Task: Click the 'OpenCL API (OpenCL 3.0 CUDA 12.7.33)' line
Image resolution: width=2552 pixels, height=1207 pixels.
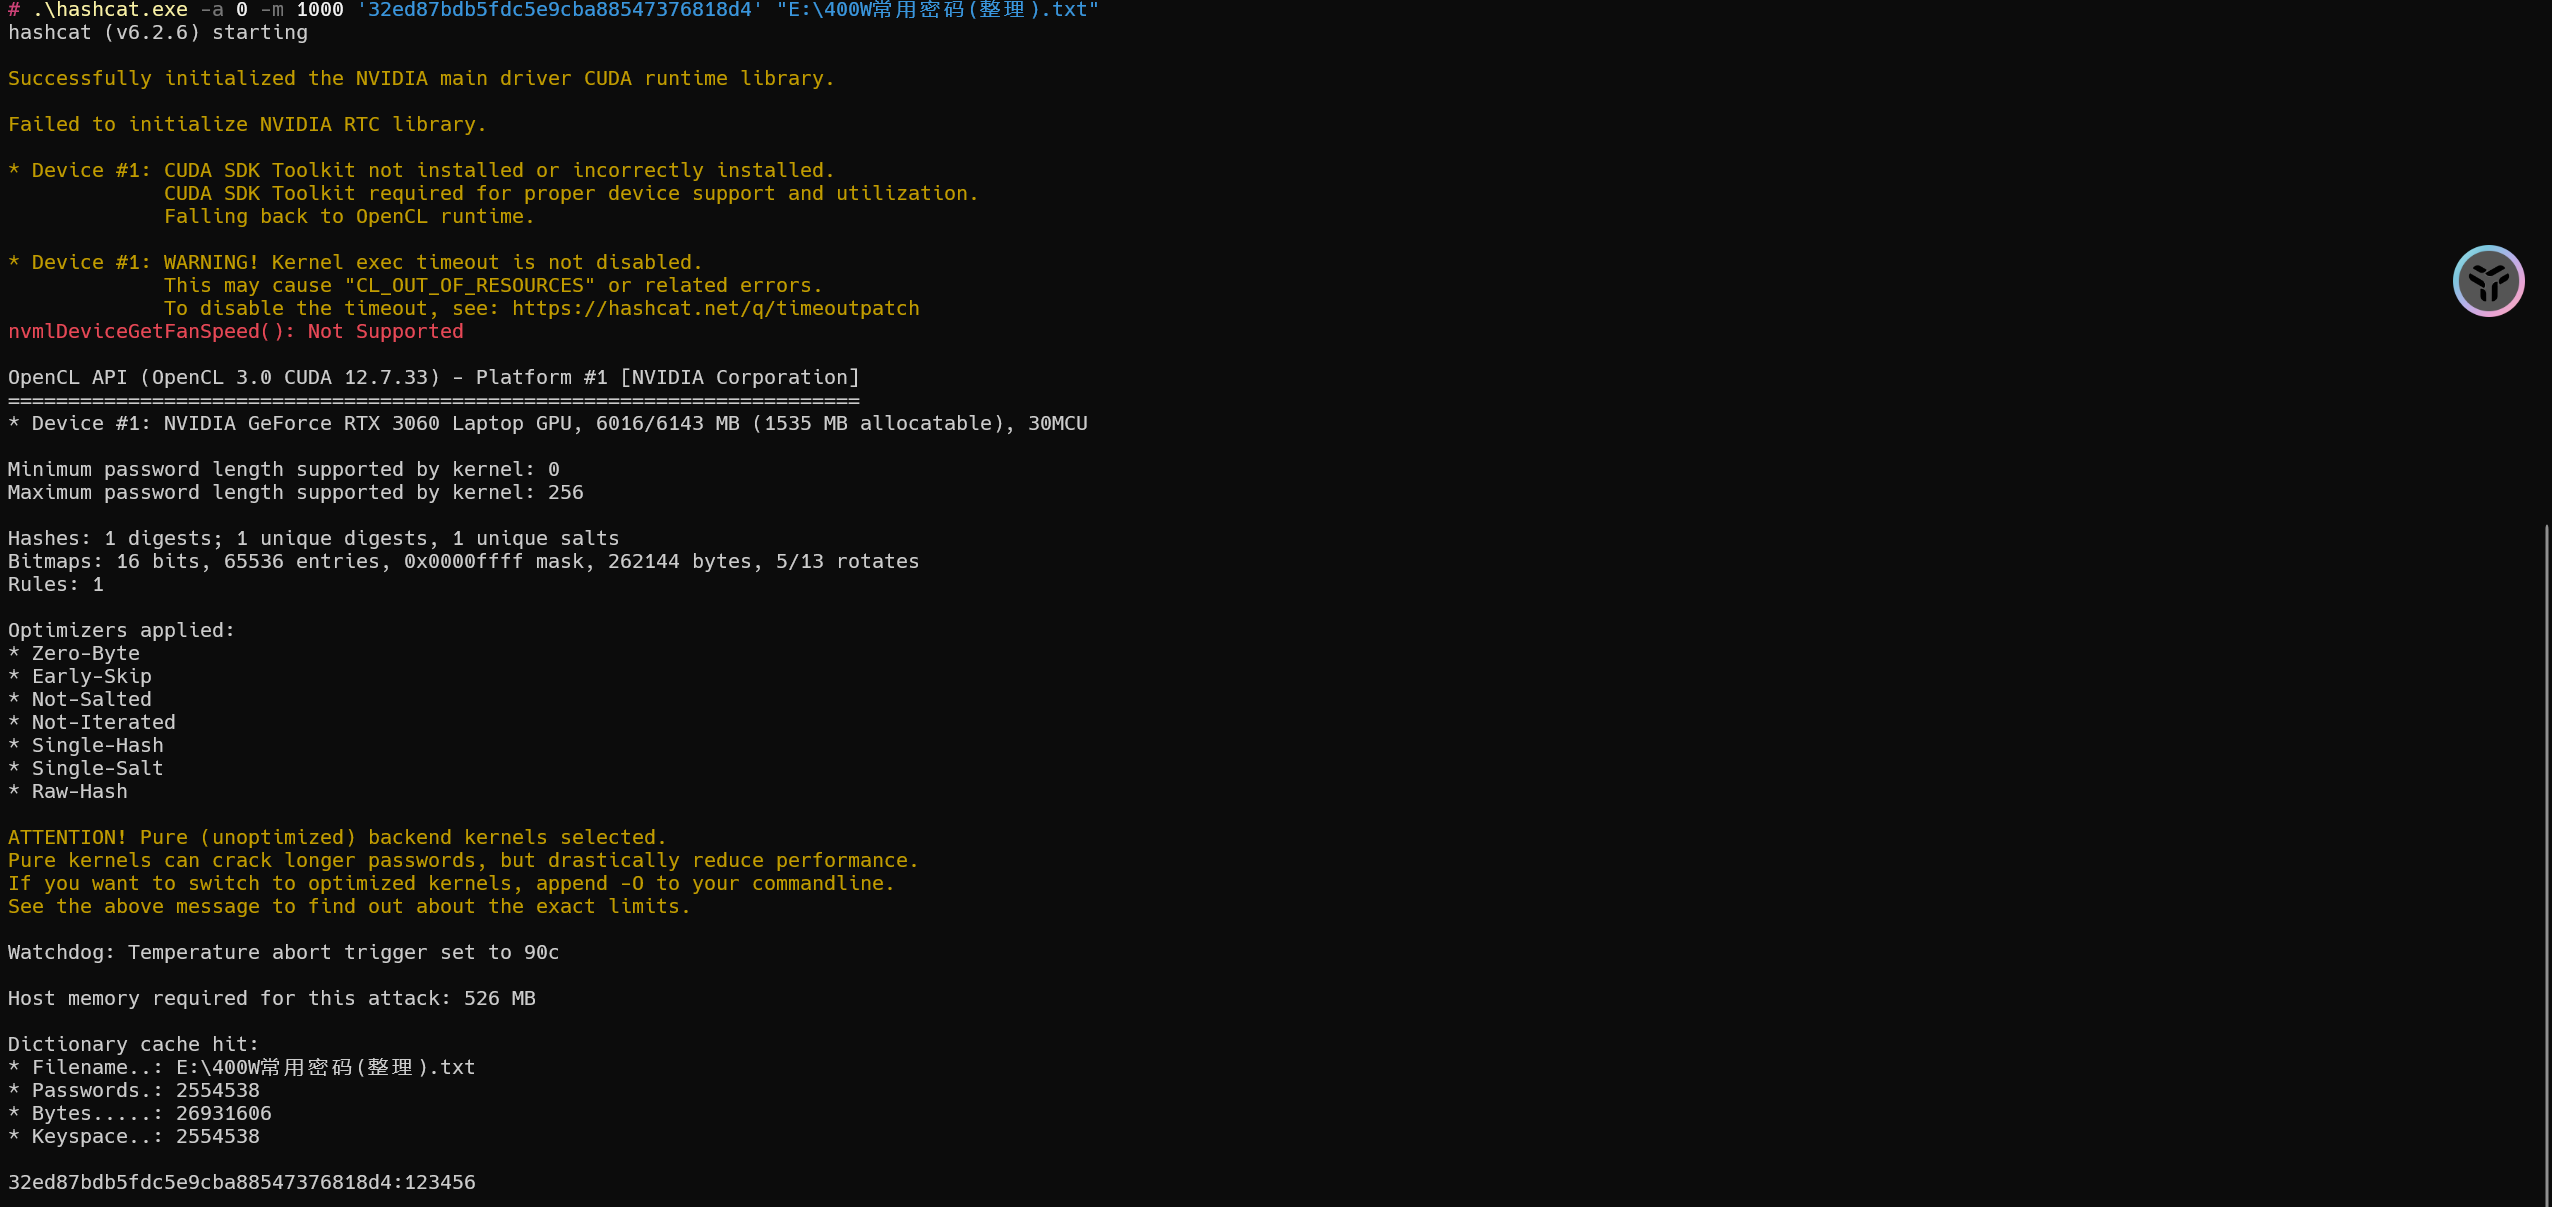Action: point(434,377)
